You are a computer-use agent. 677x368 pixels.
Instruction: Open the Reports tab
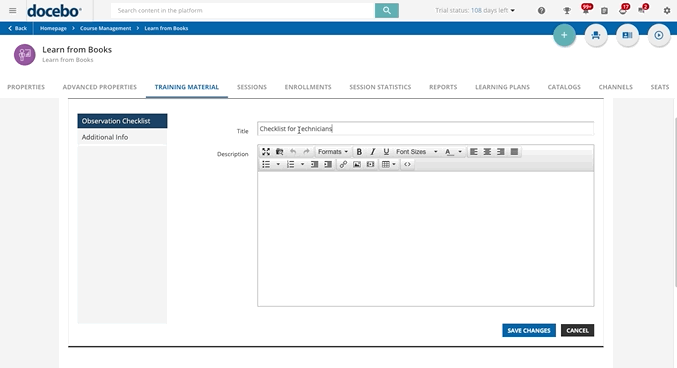click(443, 87)
